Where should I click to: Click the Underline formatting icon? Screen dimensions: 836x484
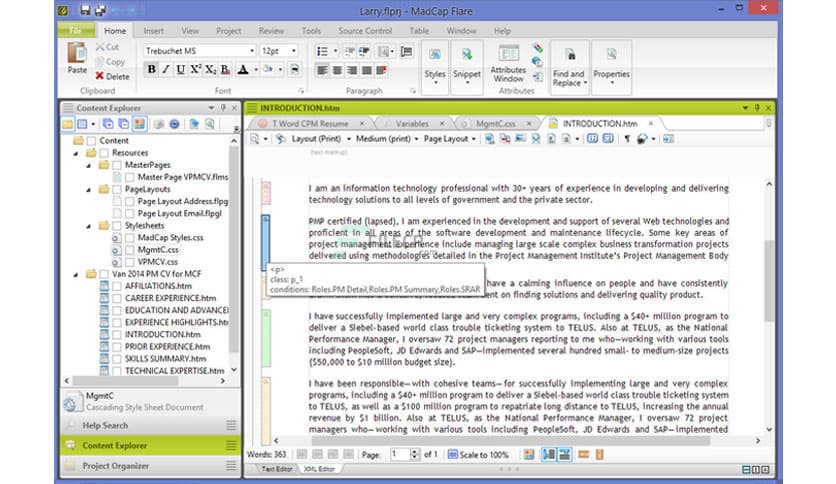pos(180,70)
